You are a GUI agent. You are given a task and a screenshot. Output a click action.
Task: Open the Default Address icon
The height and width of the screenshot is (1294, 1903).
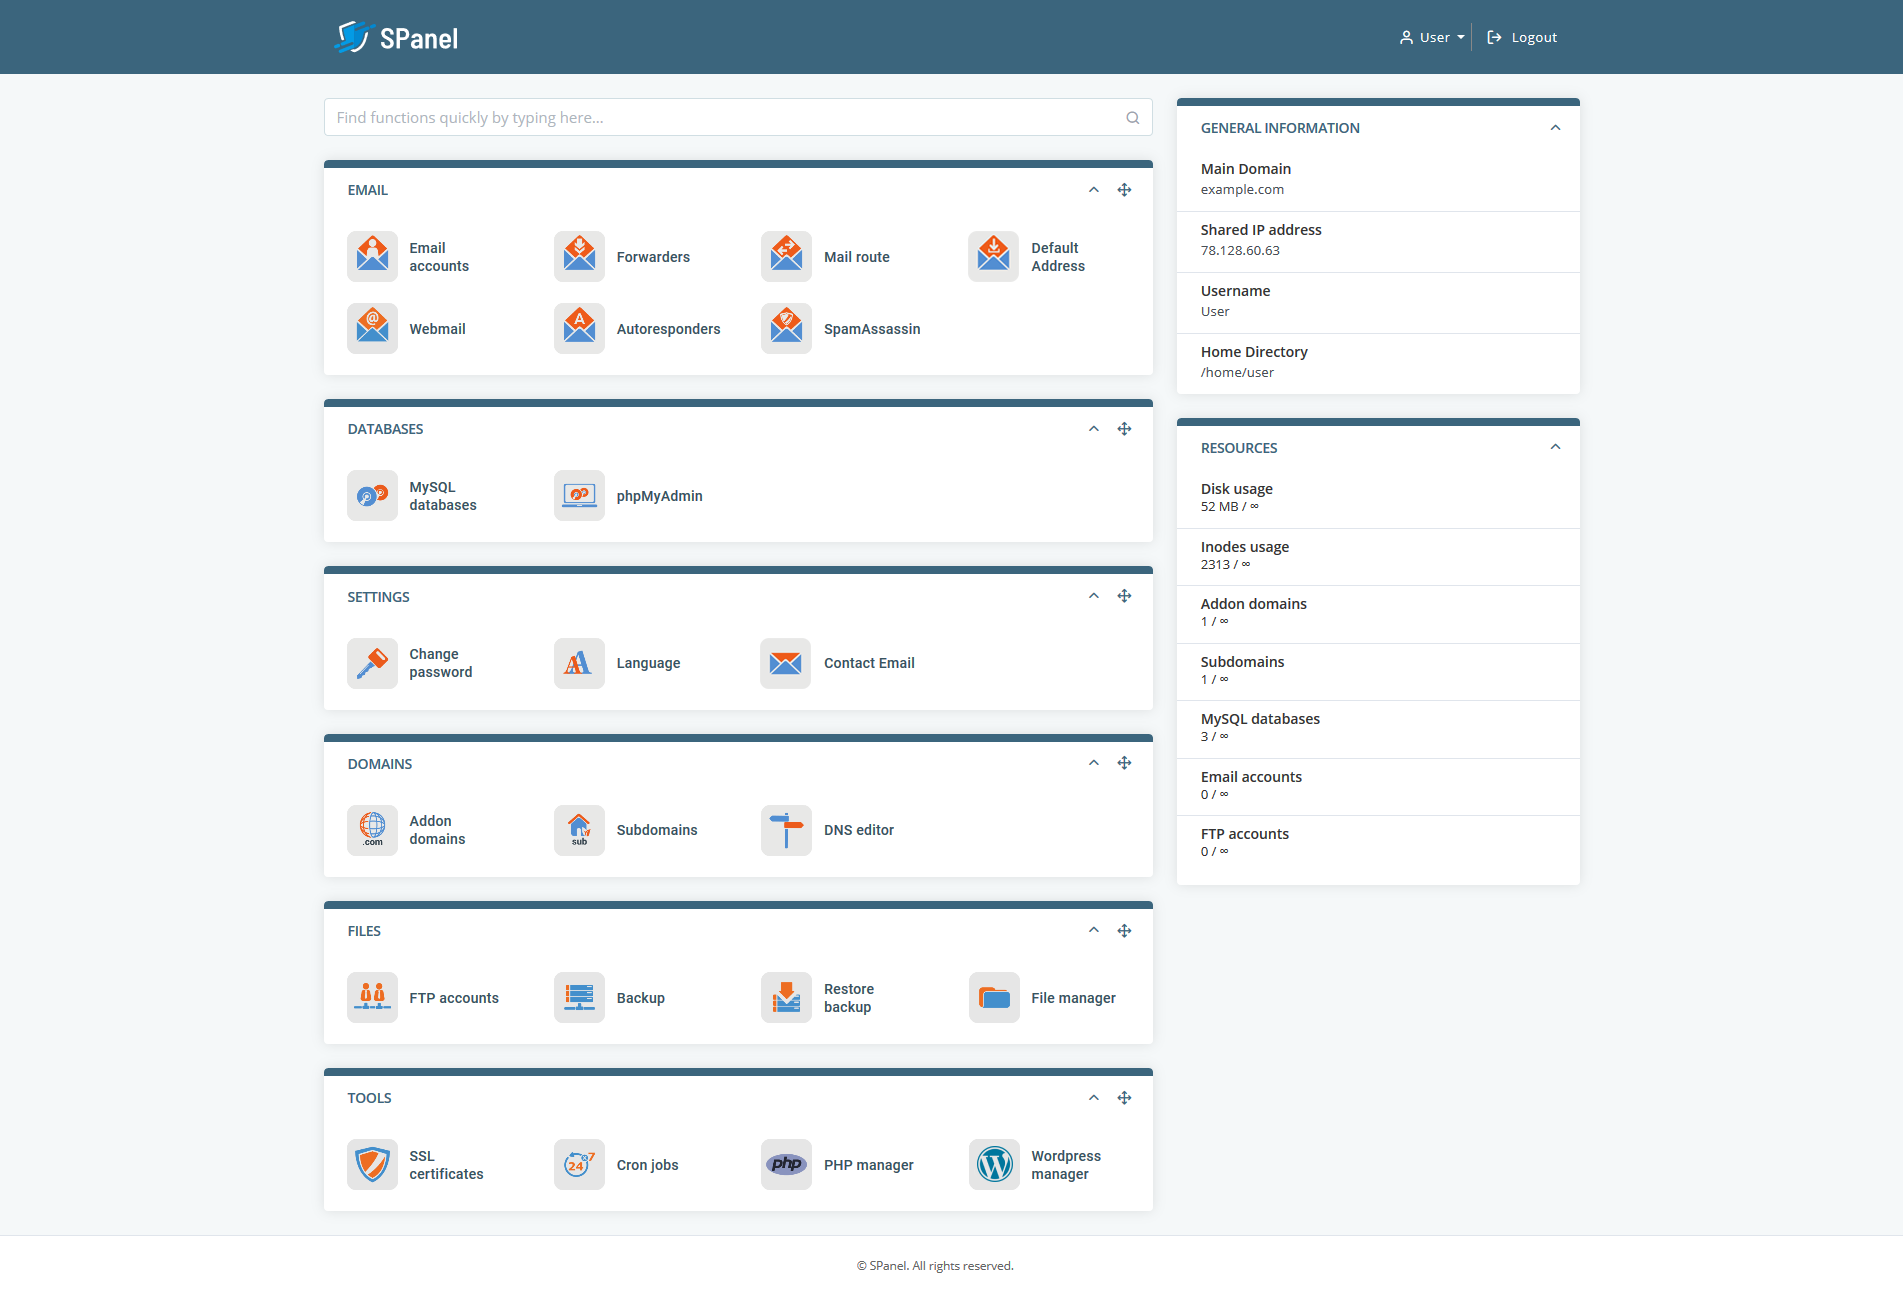pos(994,257)
